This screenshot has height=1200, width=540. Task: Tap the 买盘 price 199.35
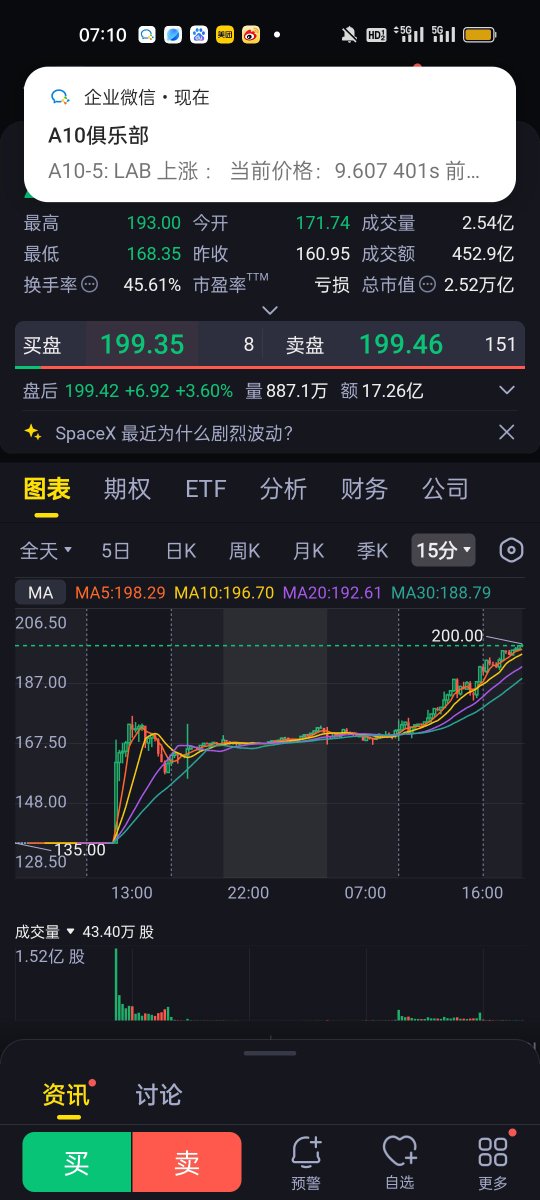click(143, 345)
